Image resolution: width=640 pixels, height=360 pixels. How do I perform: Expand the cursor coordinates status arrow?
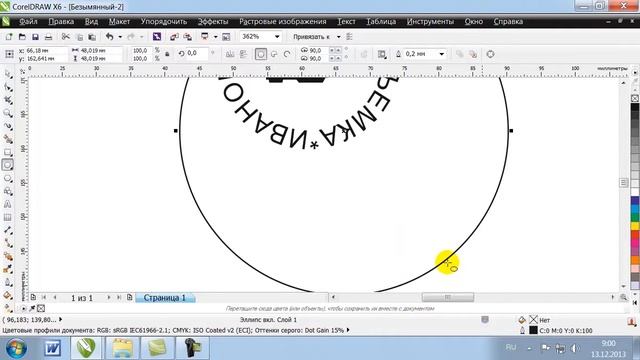point(61,320)
